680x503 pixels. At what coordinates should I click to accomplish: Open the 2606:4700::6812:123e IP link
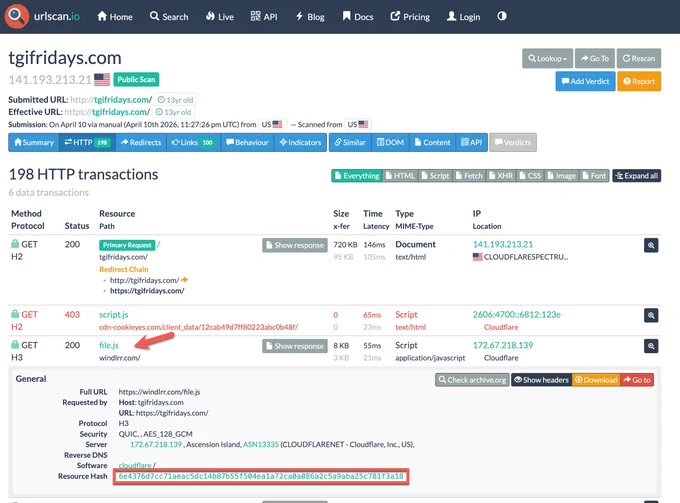tap(517, 314)
